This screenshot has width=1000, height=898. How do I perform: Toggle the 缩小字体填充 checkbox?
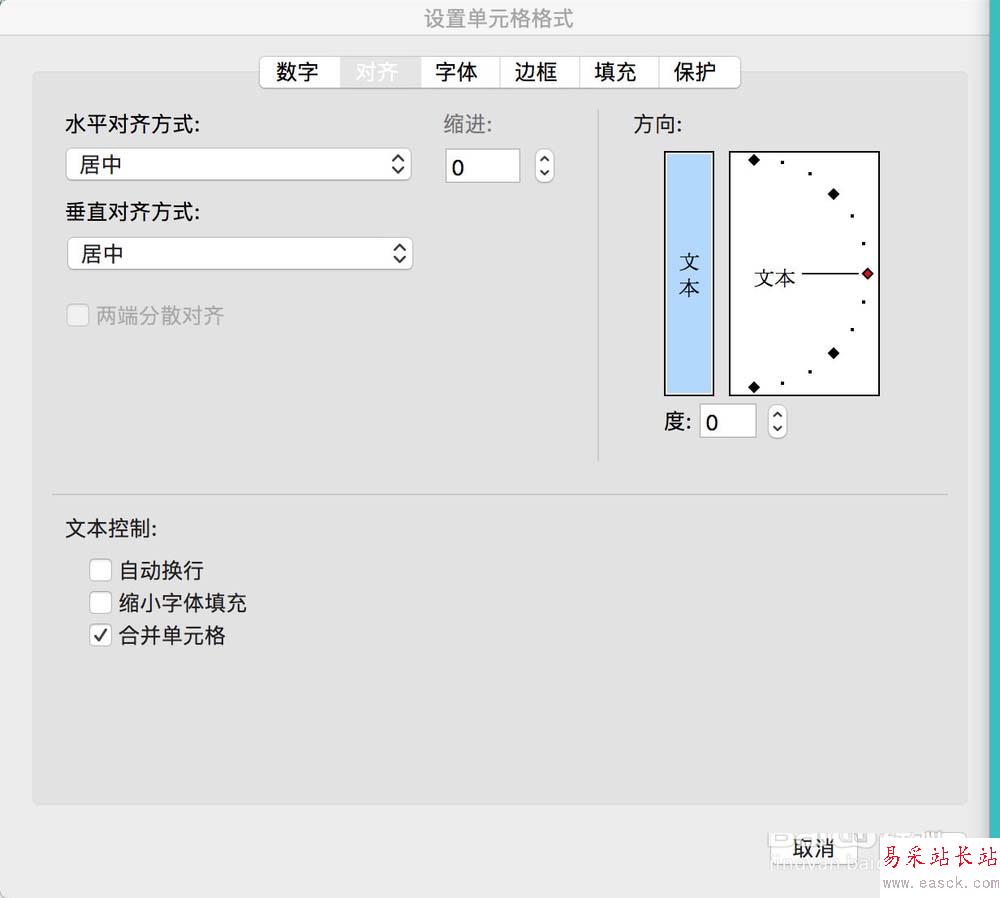100,603
